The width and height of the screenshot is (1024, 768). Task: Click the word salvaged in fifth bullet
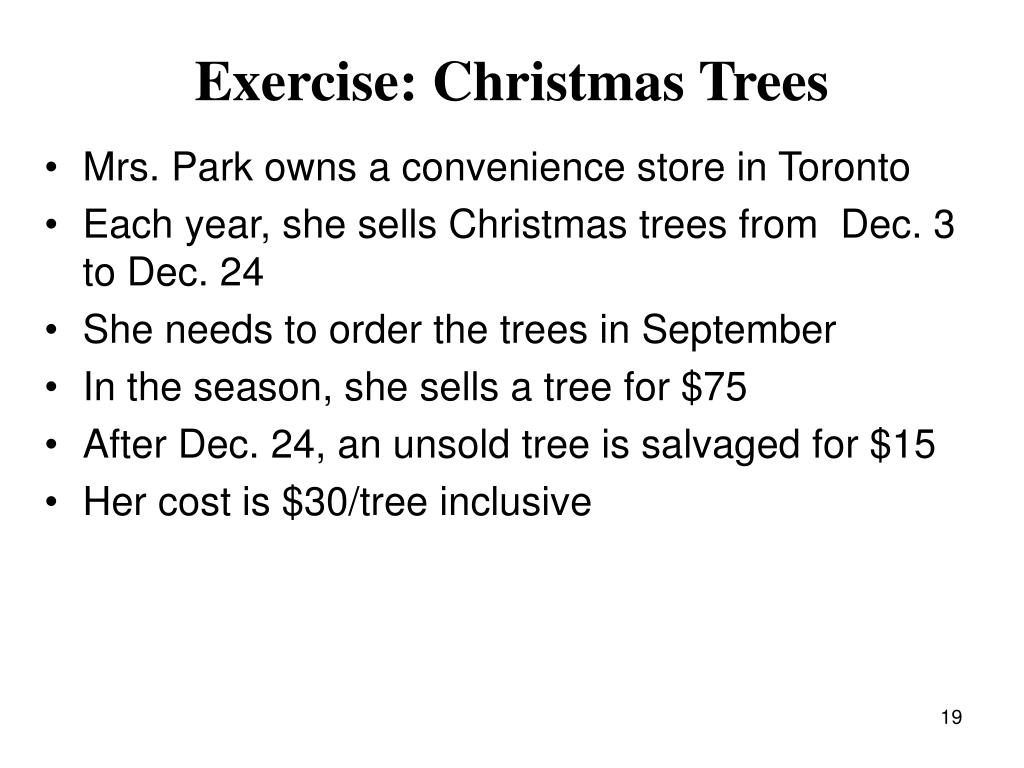tap(721, 445)
